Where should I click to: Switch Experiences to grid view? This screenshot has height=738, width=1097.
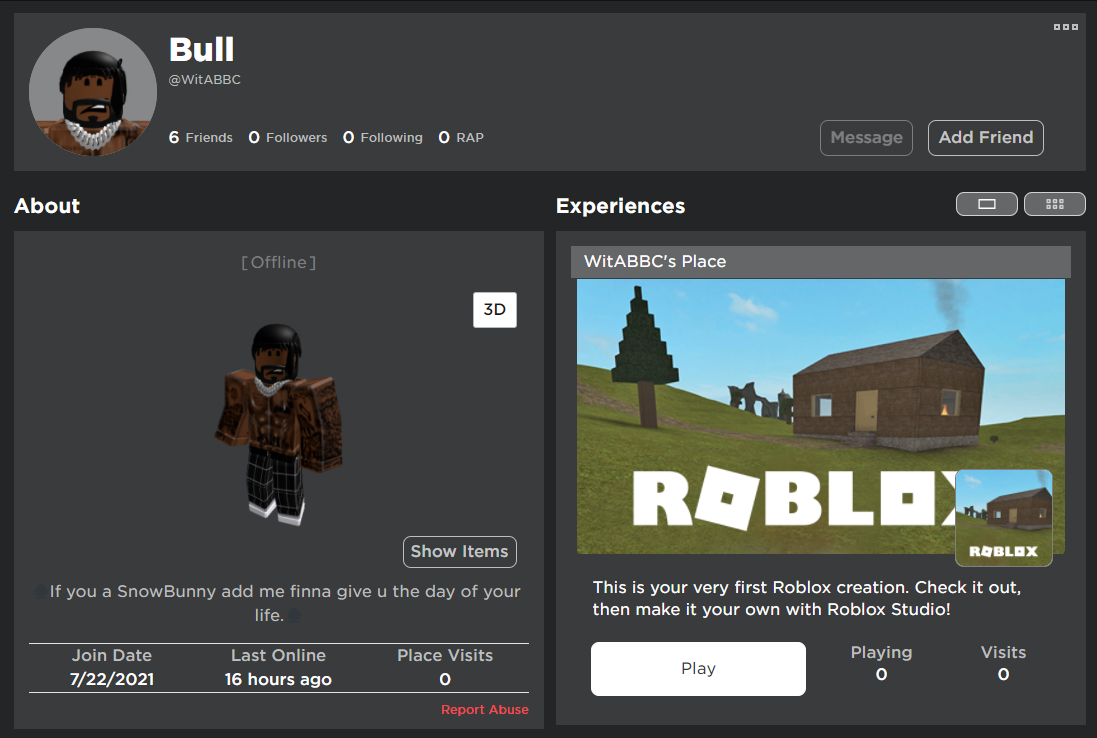point(1054,204)
